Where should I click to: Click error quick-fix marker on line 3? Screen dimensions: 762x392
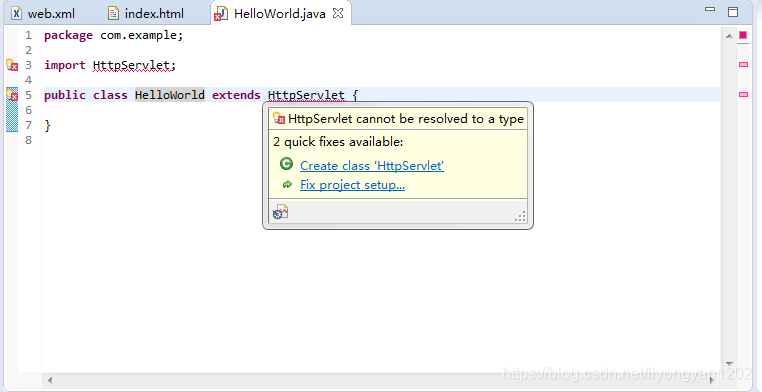(12, 65)
